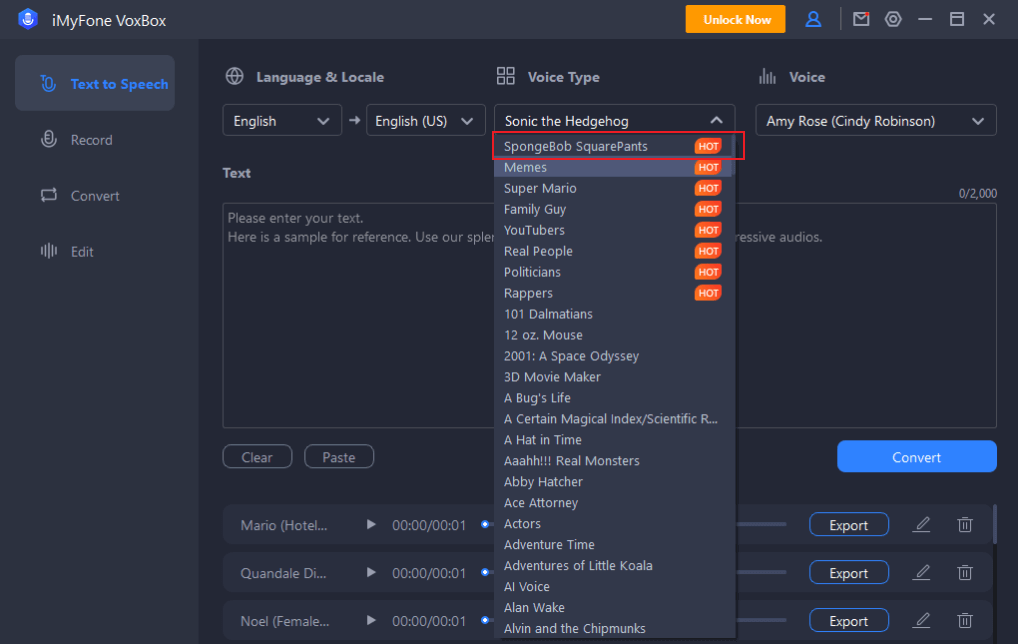Open the mail feedback icon
1018x644 pixels.
(861, 19)
